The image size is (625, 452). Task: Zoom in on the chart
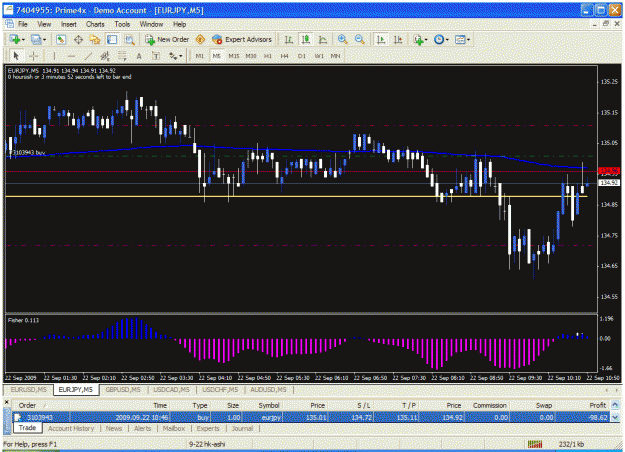342,39
